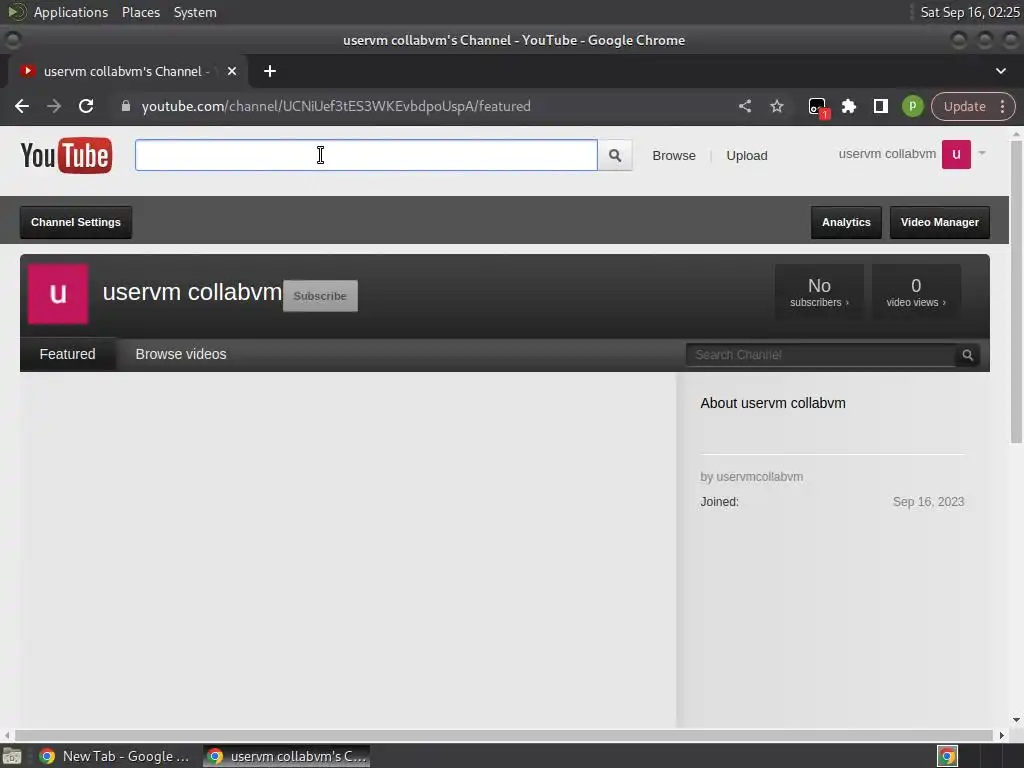The image size is (1024, 768).
Task: Click the address bar URL
Action: click(x=336, y=106)
